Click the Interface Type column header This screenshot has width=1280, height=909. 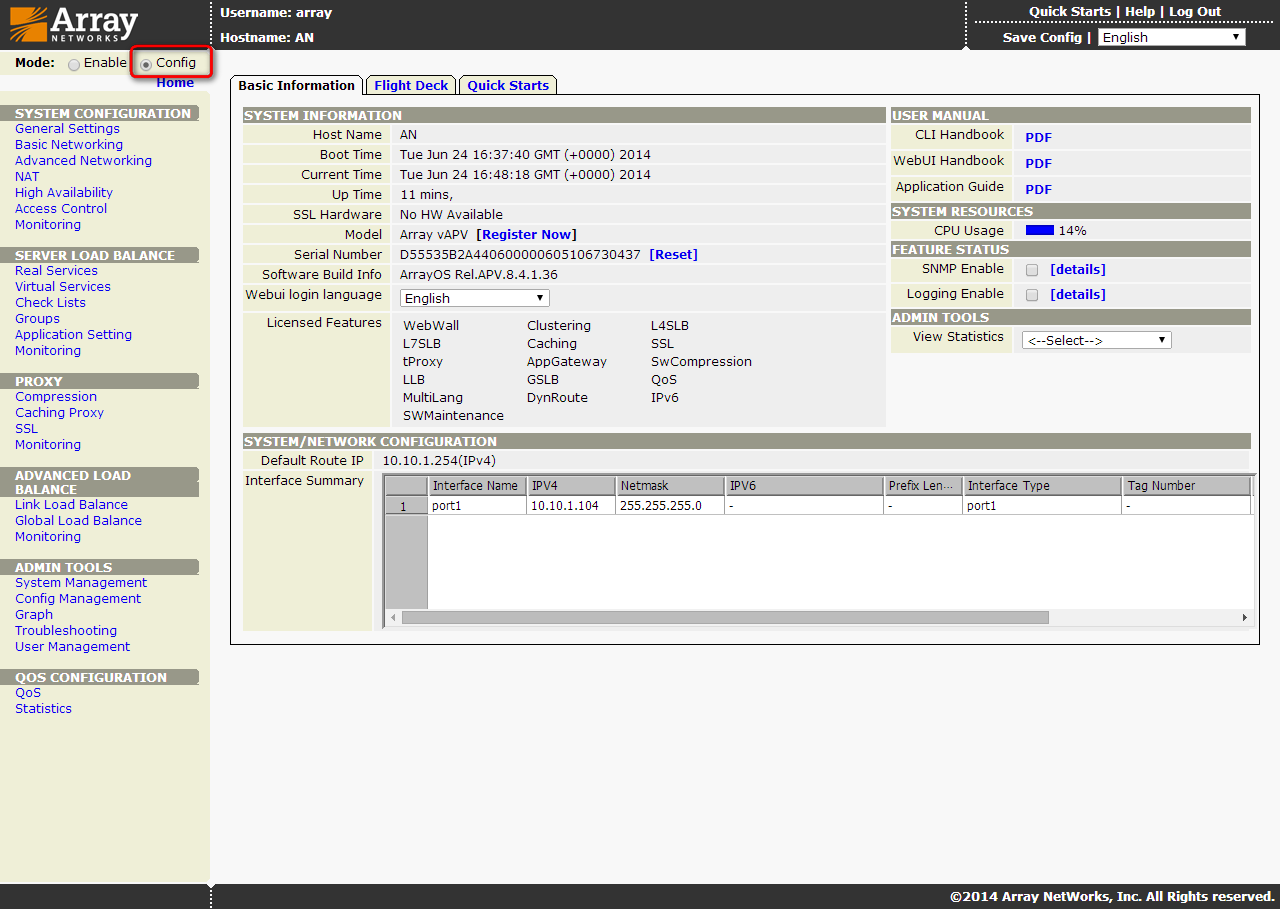(x=1043, y=486)
